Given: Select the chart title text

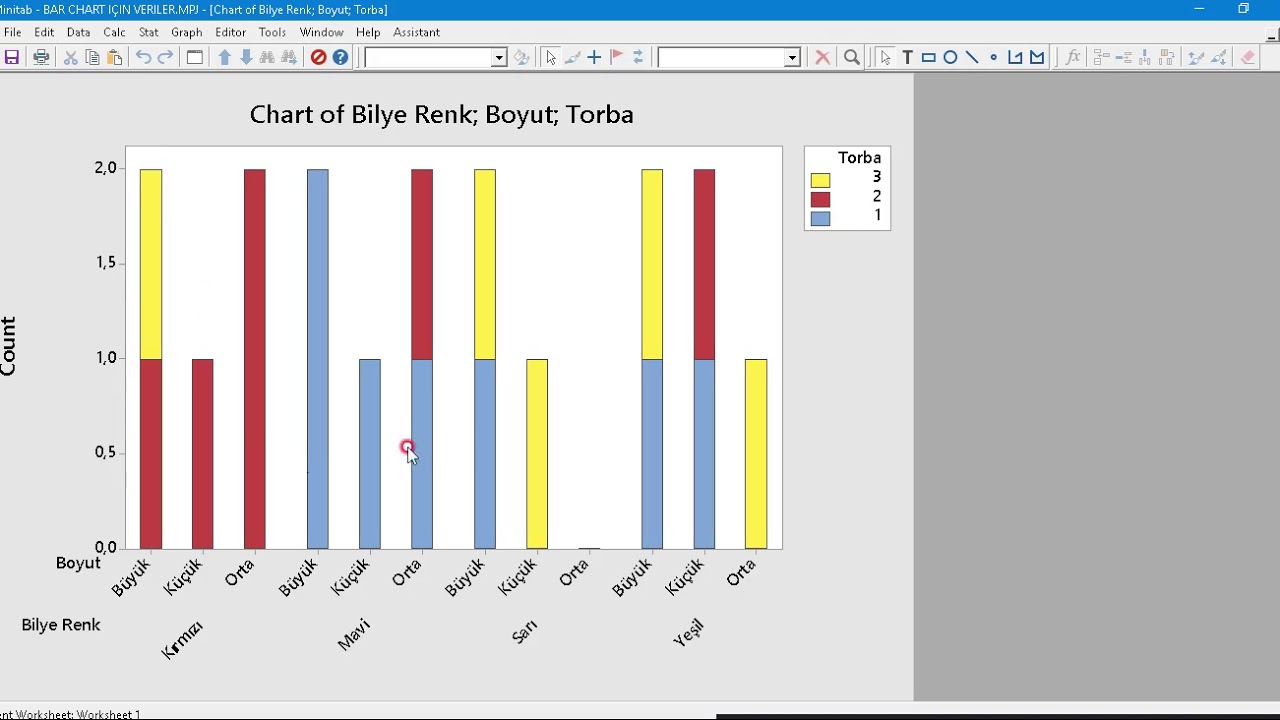Looking at the screenshot, I should click(x=441, y=115).
